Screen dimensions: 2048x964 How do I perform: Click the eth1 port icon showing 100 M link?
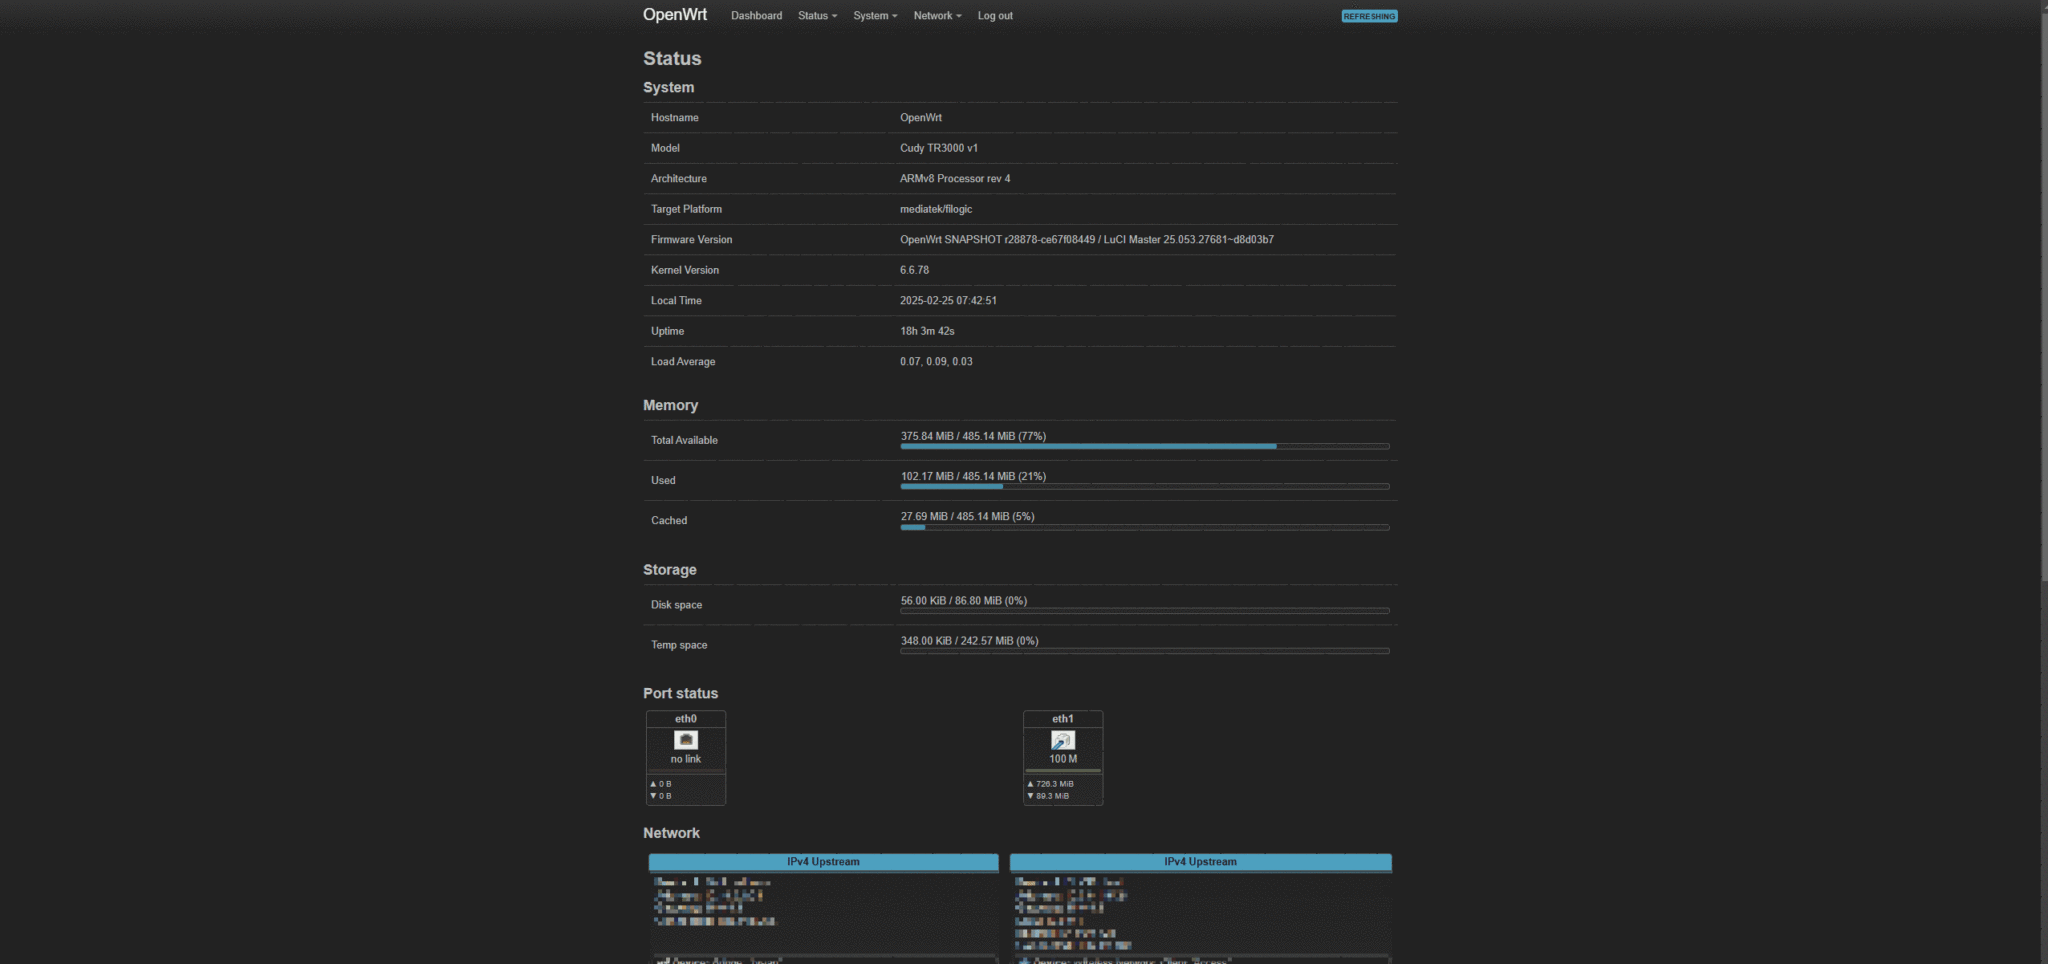pyautogui.click(x=1062, y=740)
